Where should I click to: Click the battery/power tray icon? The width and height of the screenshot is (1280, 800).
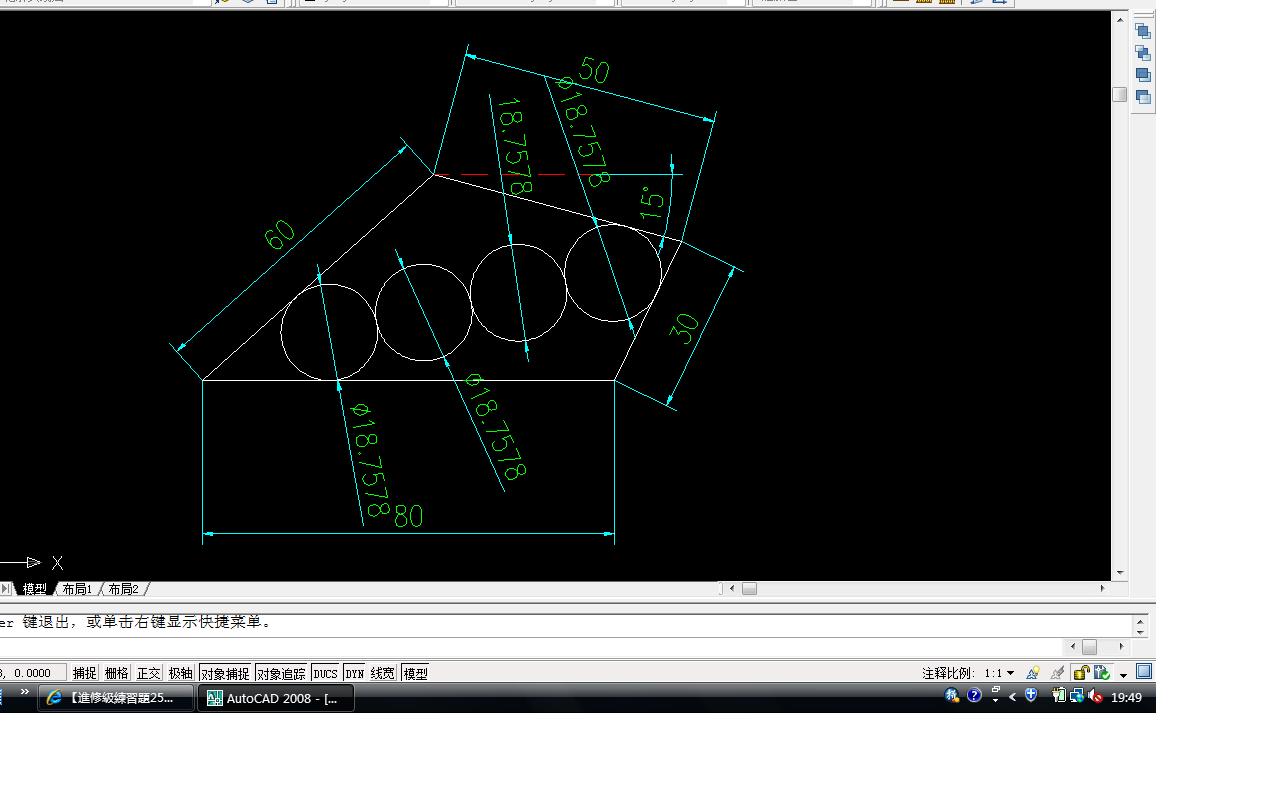[1059, 696]
